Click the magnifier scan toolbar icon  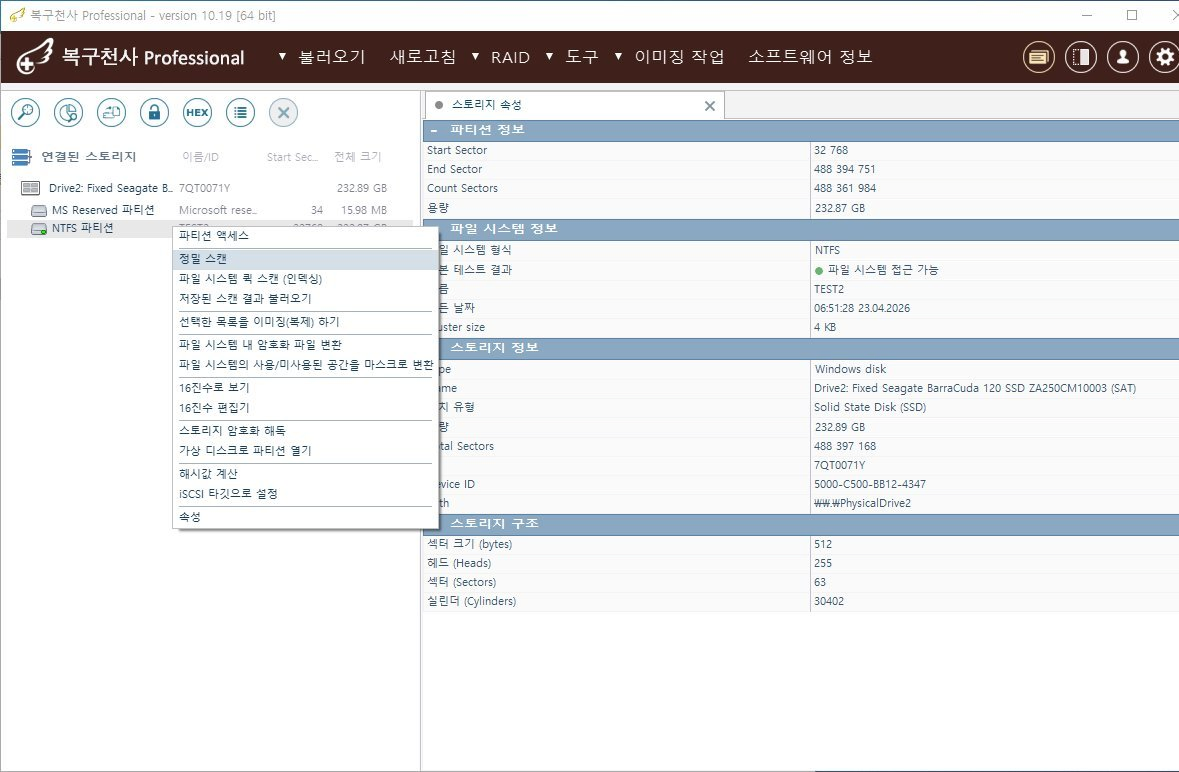point(26,113)
